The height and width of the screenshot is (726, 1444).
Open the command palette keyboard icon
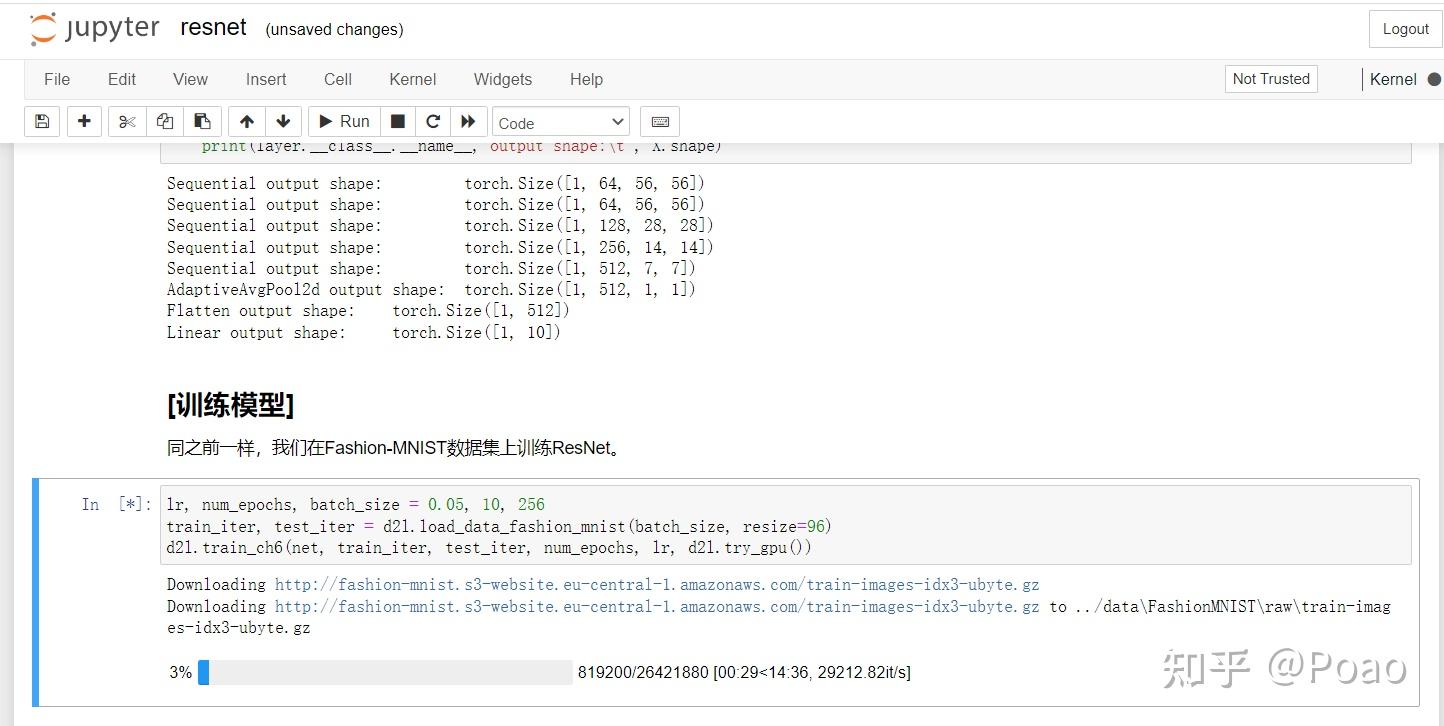click(659, 121)
